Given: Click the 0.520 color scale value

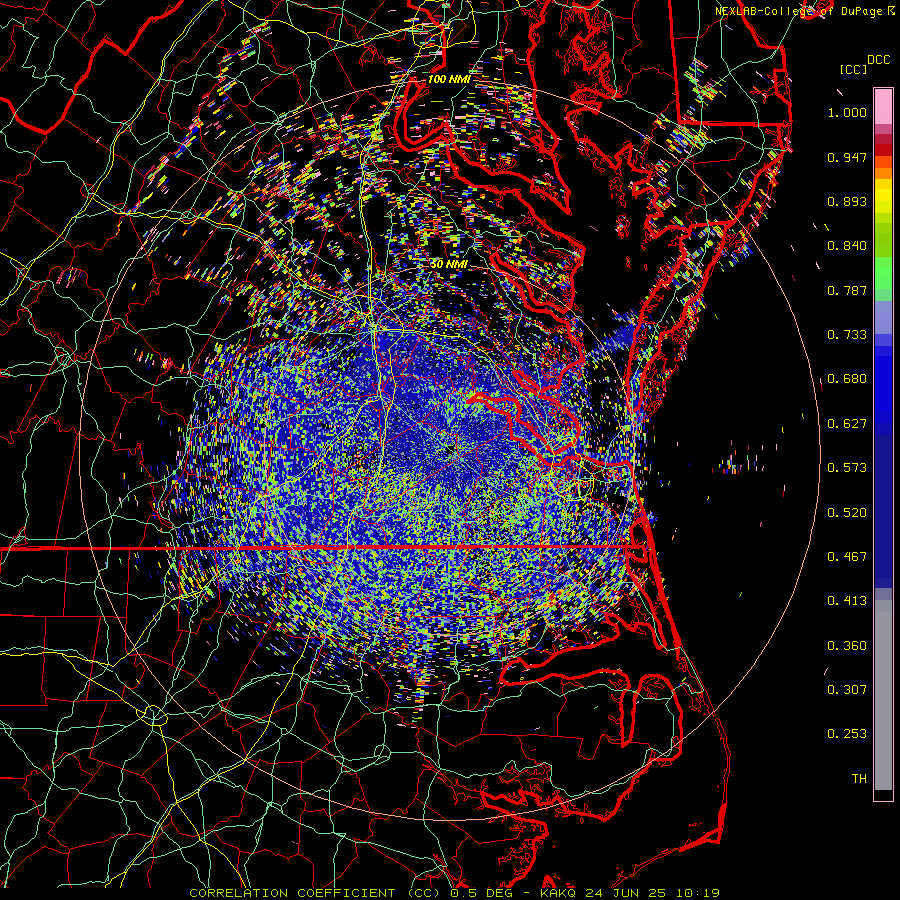Looking at the screenshot, I should [847, 513].
